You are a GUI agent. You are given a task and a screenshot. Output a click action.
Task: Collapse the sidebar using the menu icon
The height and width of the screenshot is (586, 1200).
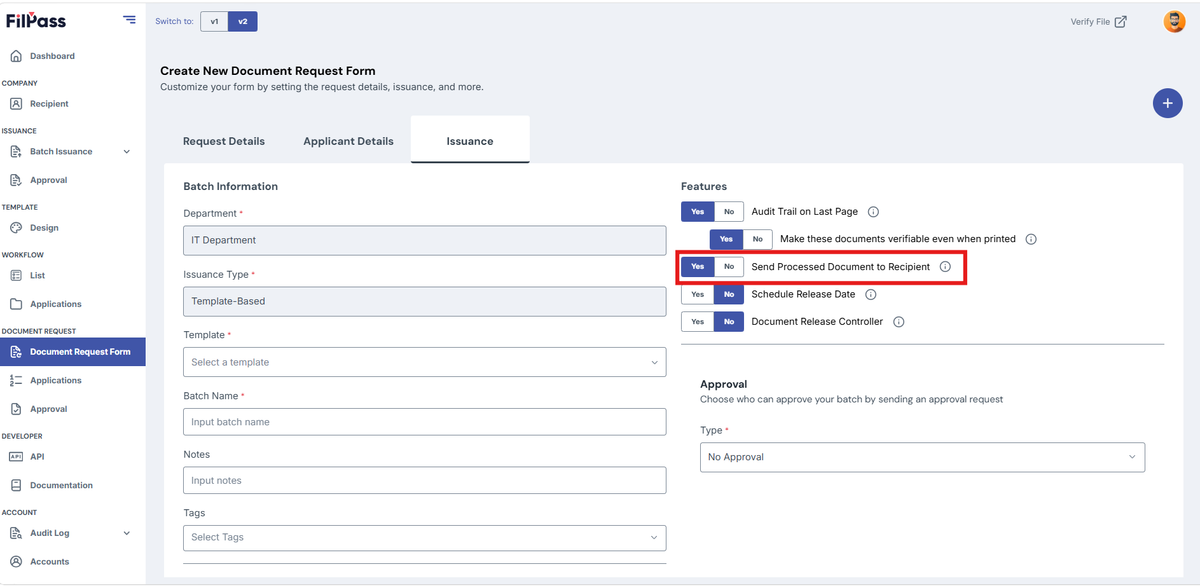click(x=129, y=19)
